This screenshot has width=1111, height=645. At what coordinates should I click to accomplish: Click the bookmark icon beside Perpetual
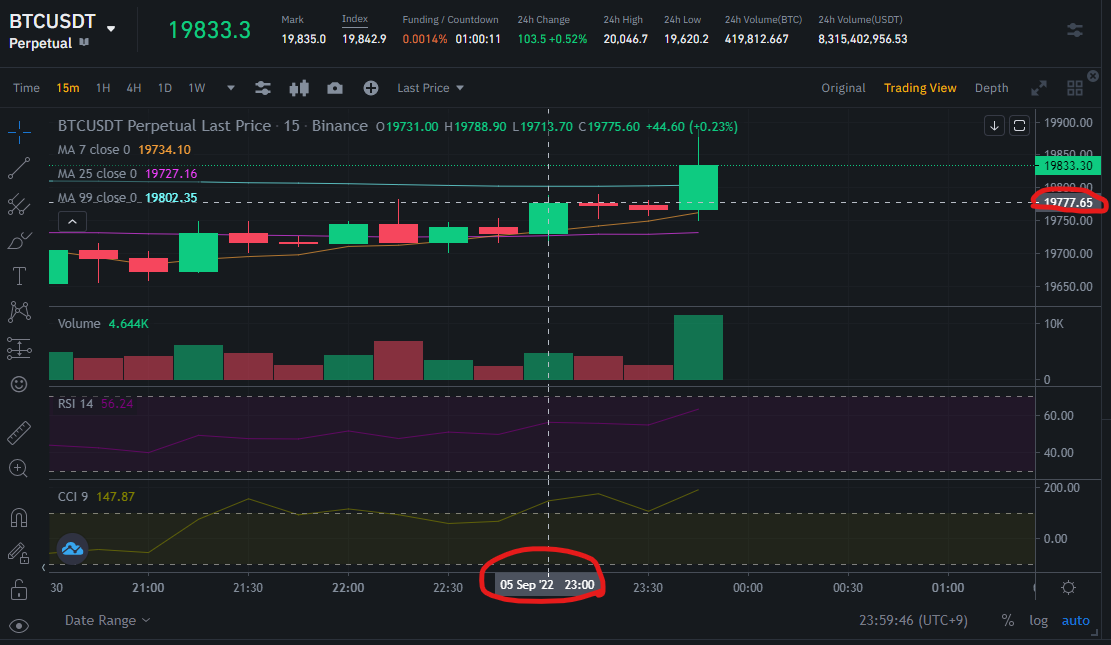[x=84, y=43]
